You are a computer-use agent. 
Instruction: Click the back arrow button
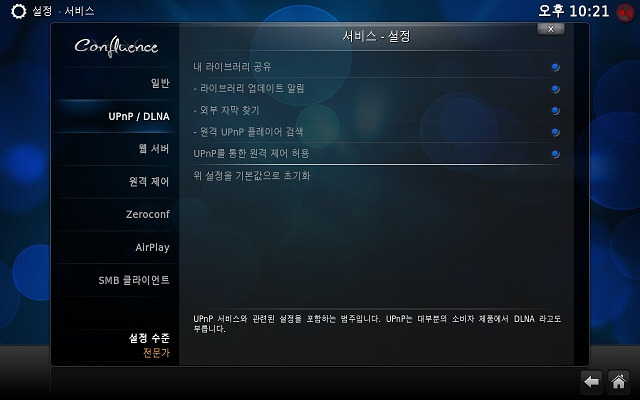pos(591,382)
